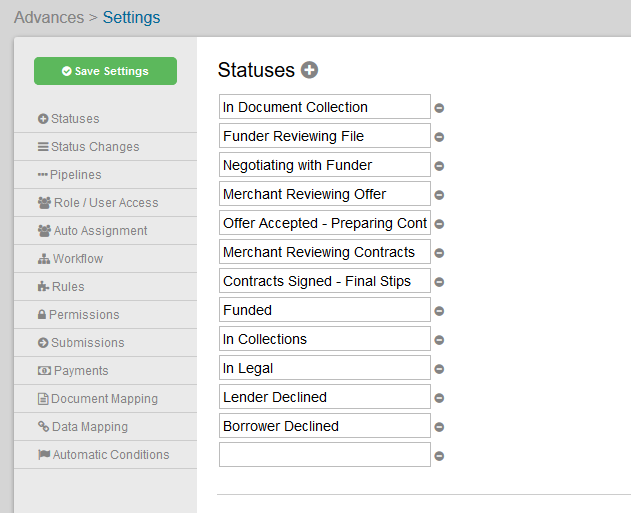The height and width of the screenshot is (513, 631).
Task: Remove the Borrower Declined status
Action: pyautogui.click(x=439, y=426)
